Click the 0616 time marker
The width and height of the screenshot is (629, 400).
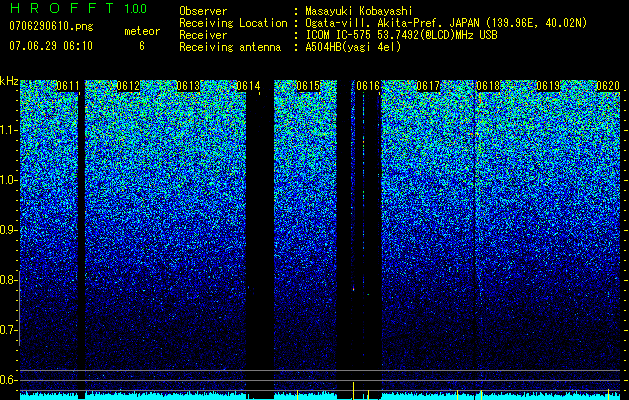(x=368, y=86)
